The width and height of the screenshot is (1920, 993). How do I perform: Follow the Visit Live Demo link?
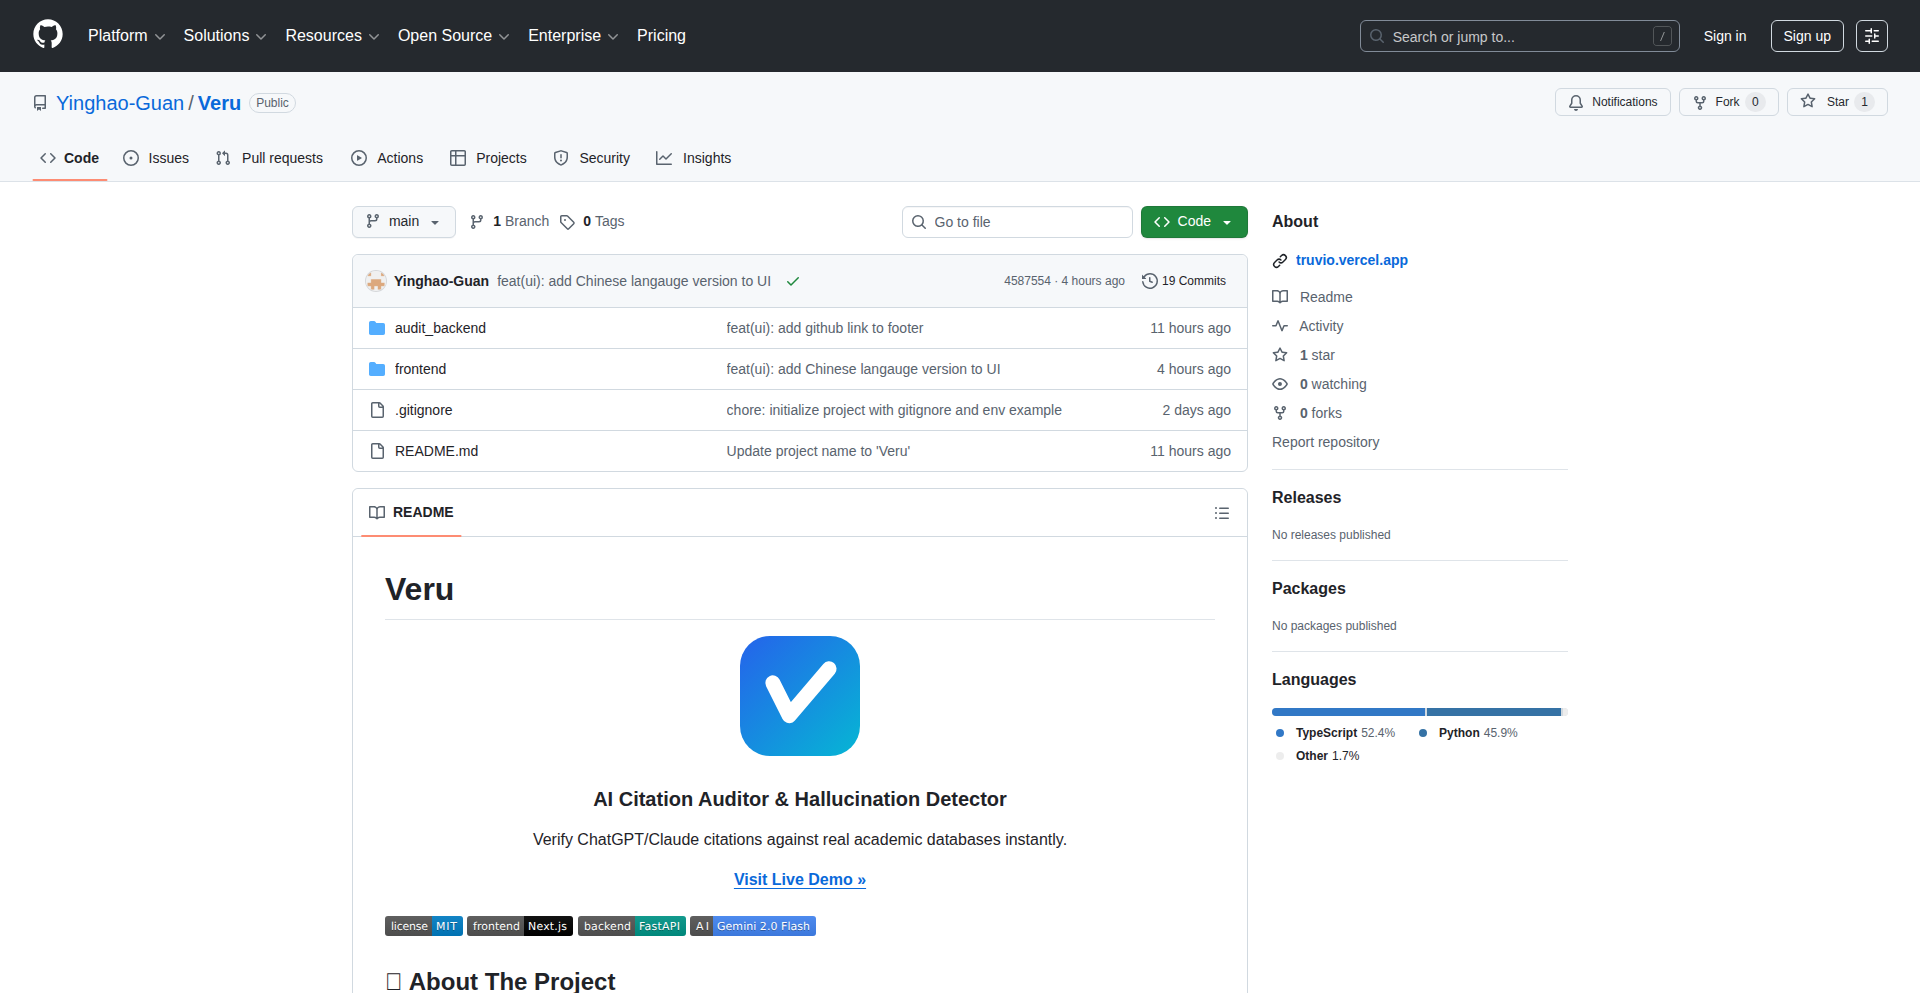click(x=800, y=879)
